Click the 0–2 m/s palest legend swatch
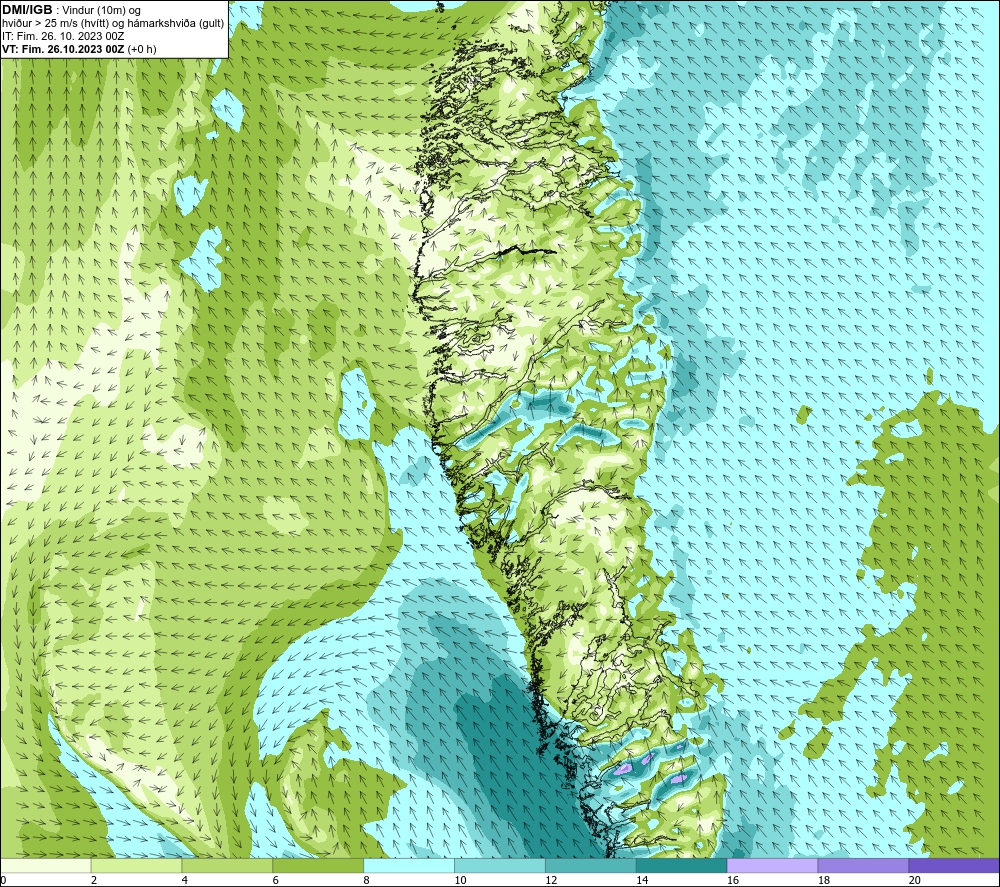 click(x=45, y=865)
